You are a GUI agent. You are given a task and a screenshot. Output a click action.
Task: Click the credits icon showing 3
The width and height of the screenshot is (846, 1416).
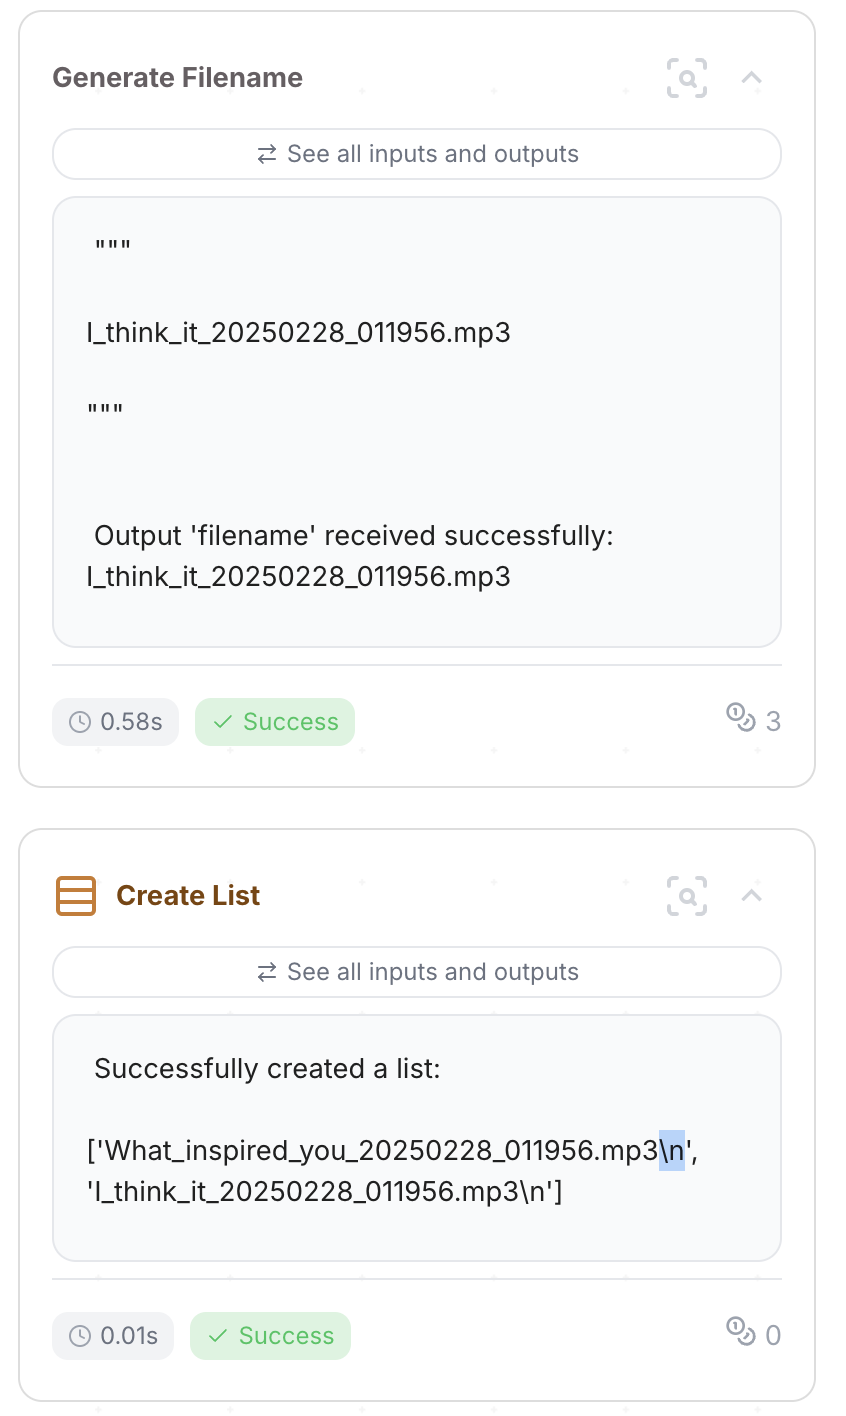tap(740, 718)
